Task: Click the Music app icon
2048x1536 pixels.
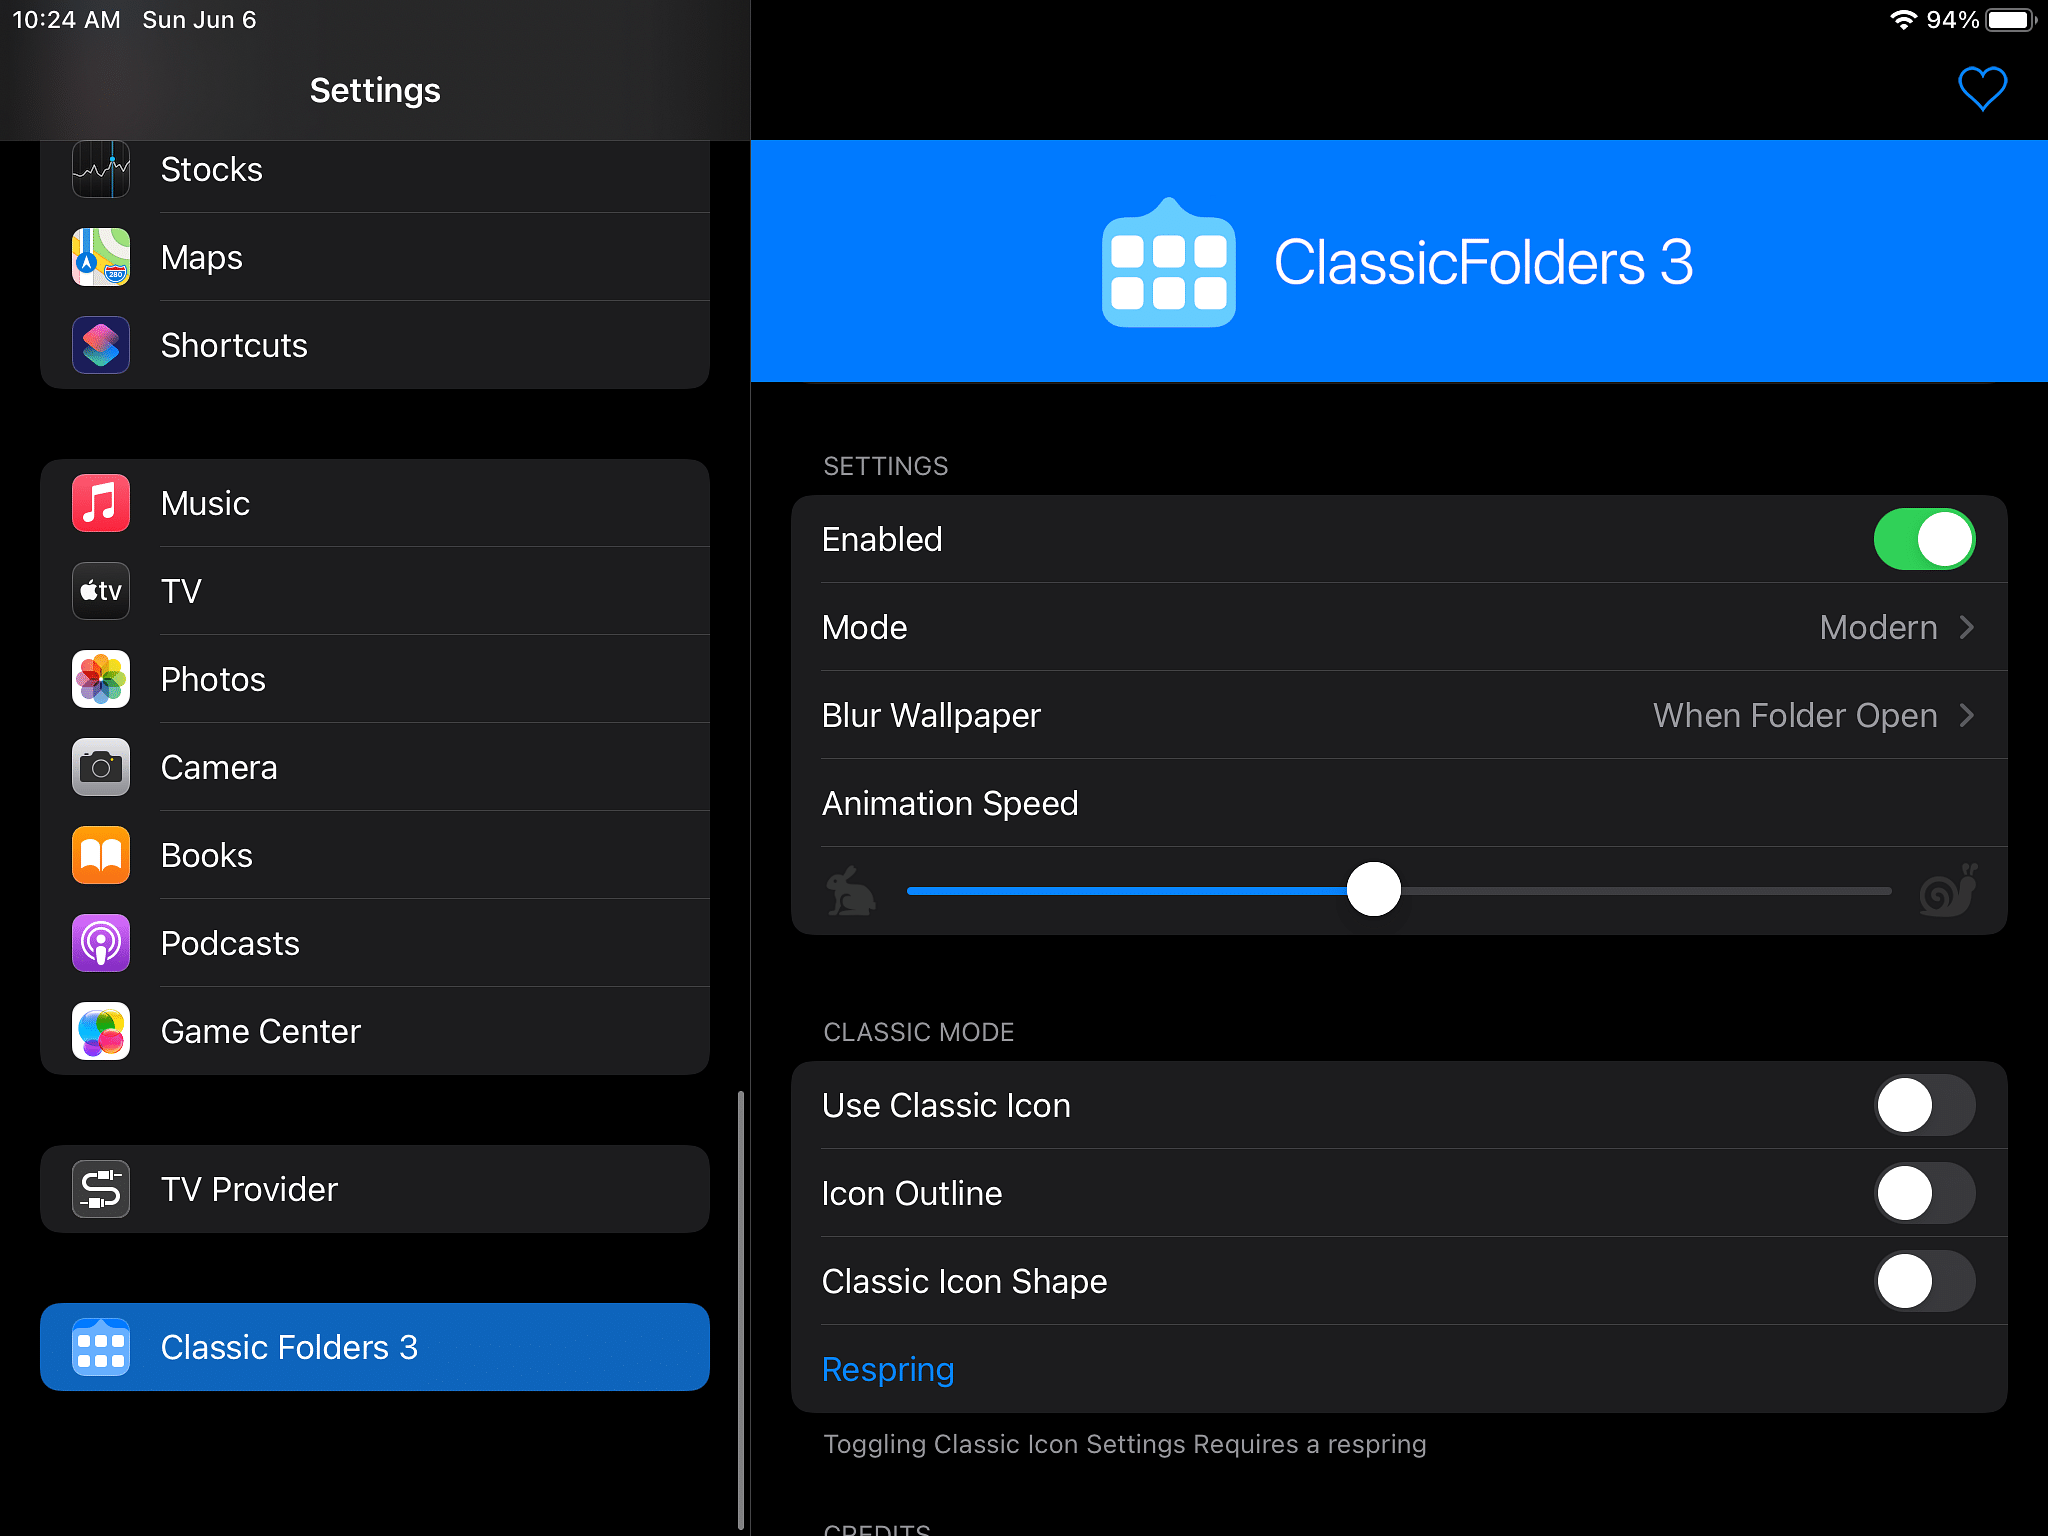Action: [100, 503]
